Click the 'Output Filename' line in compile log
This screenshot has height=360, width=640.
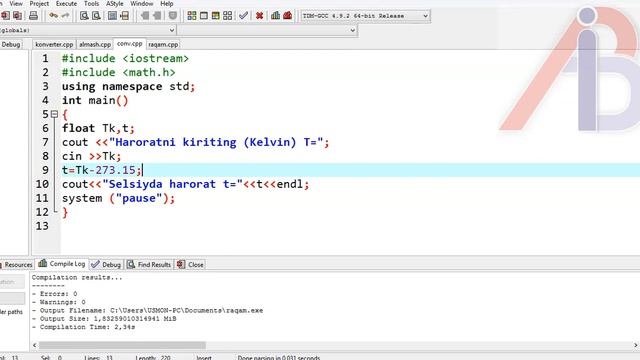tap(147, 311)
